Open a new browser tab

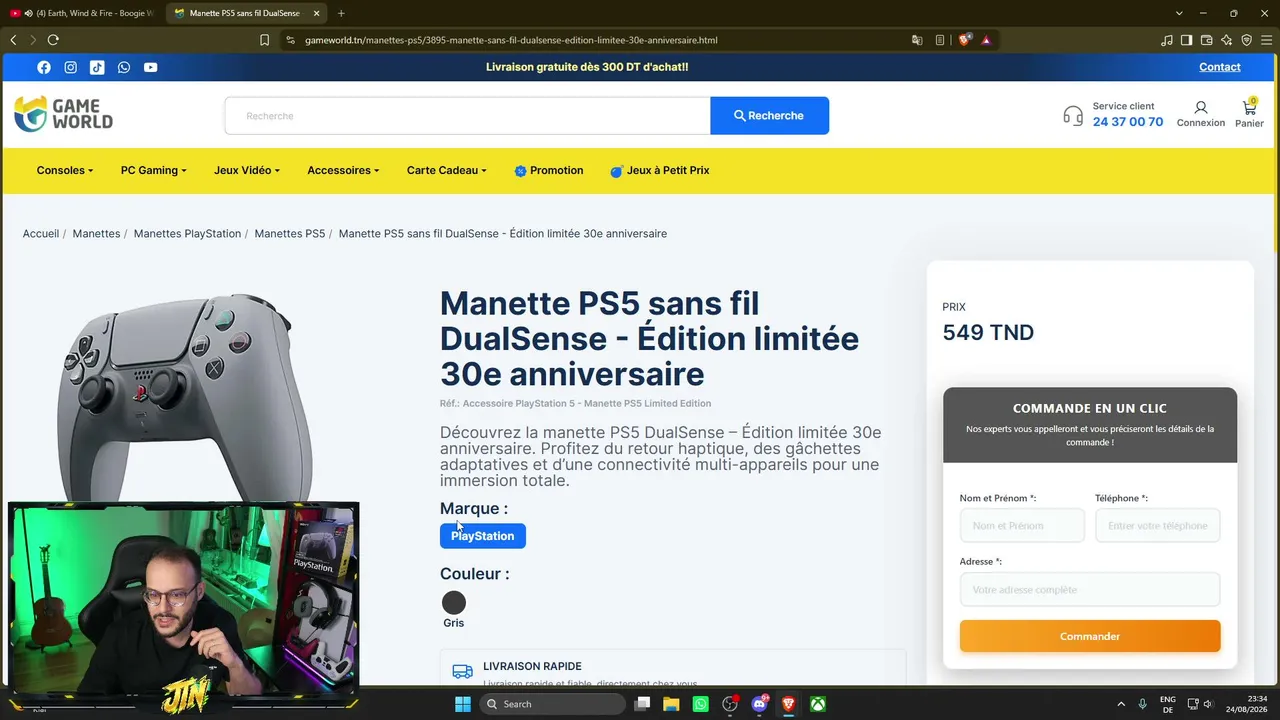coord(341,13)
